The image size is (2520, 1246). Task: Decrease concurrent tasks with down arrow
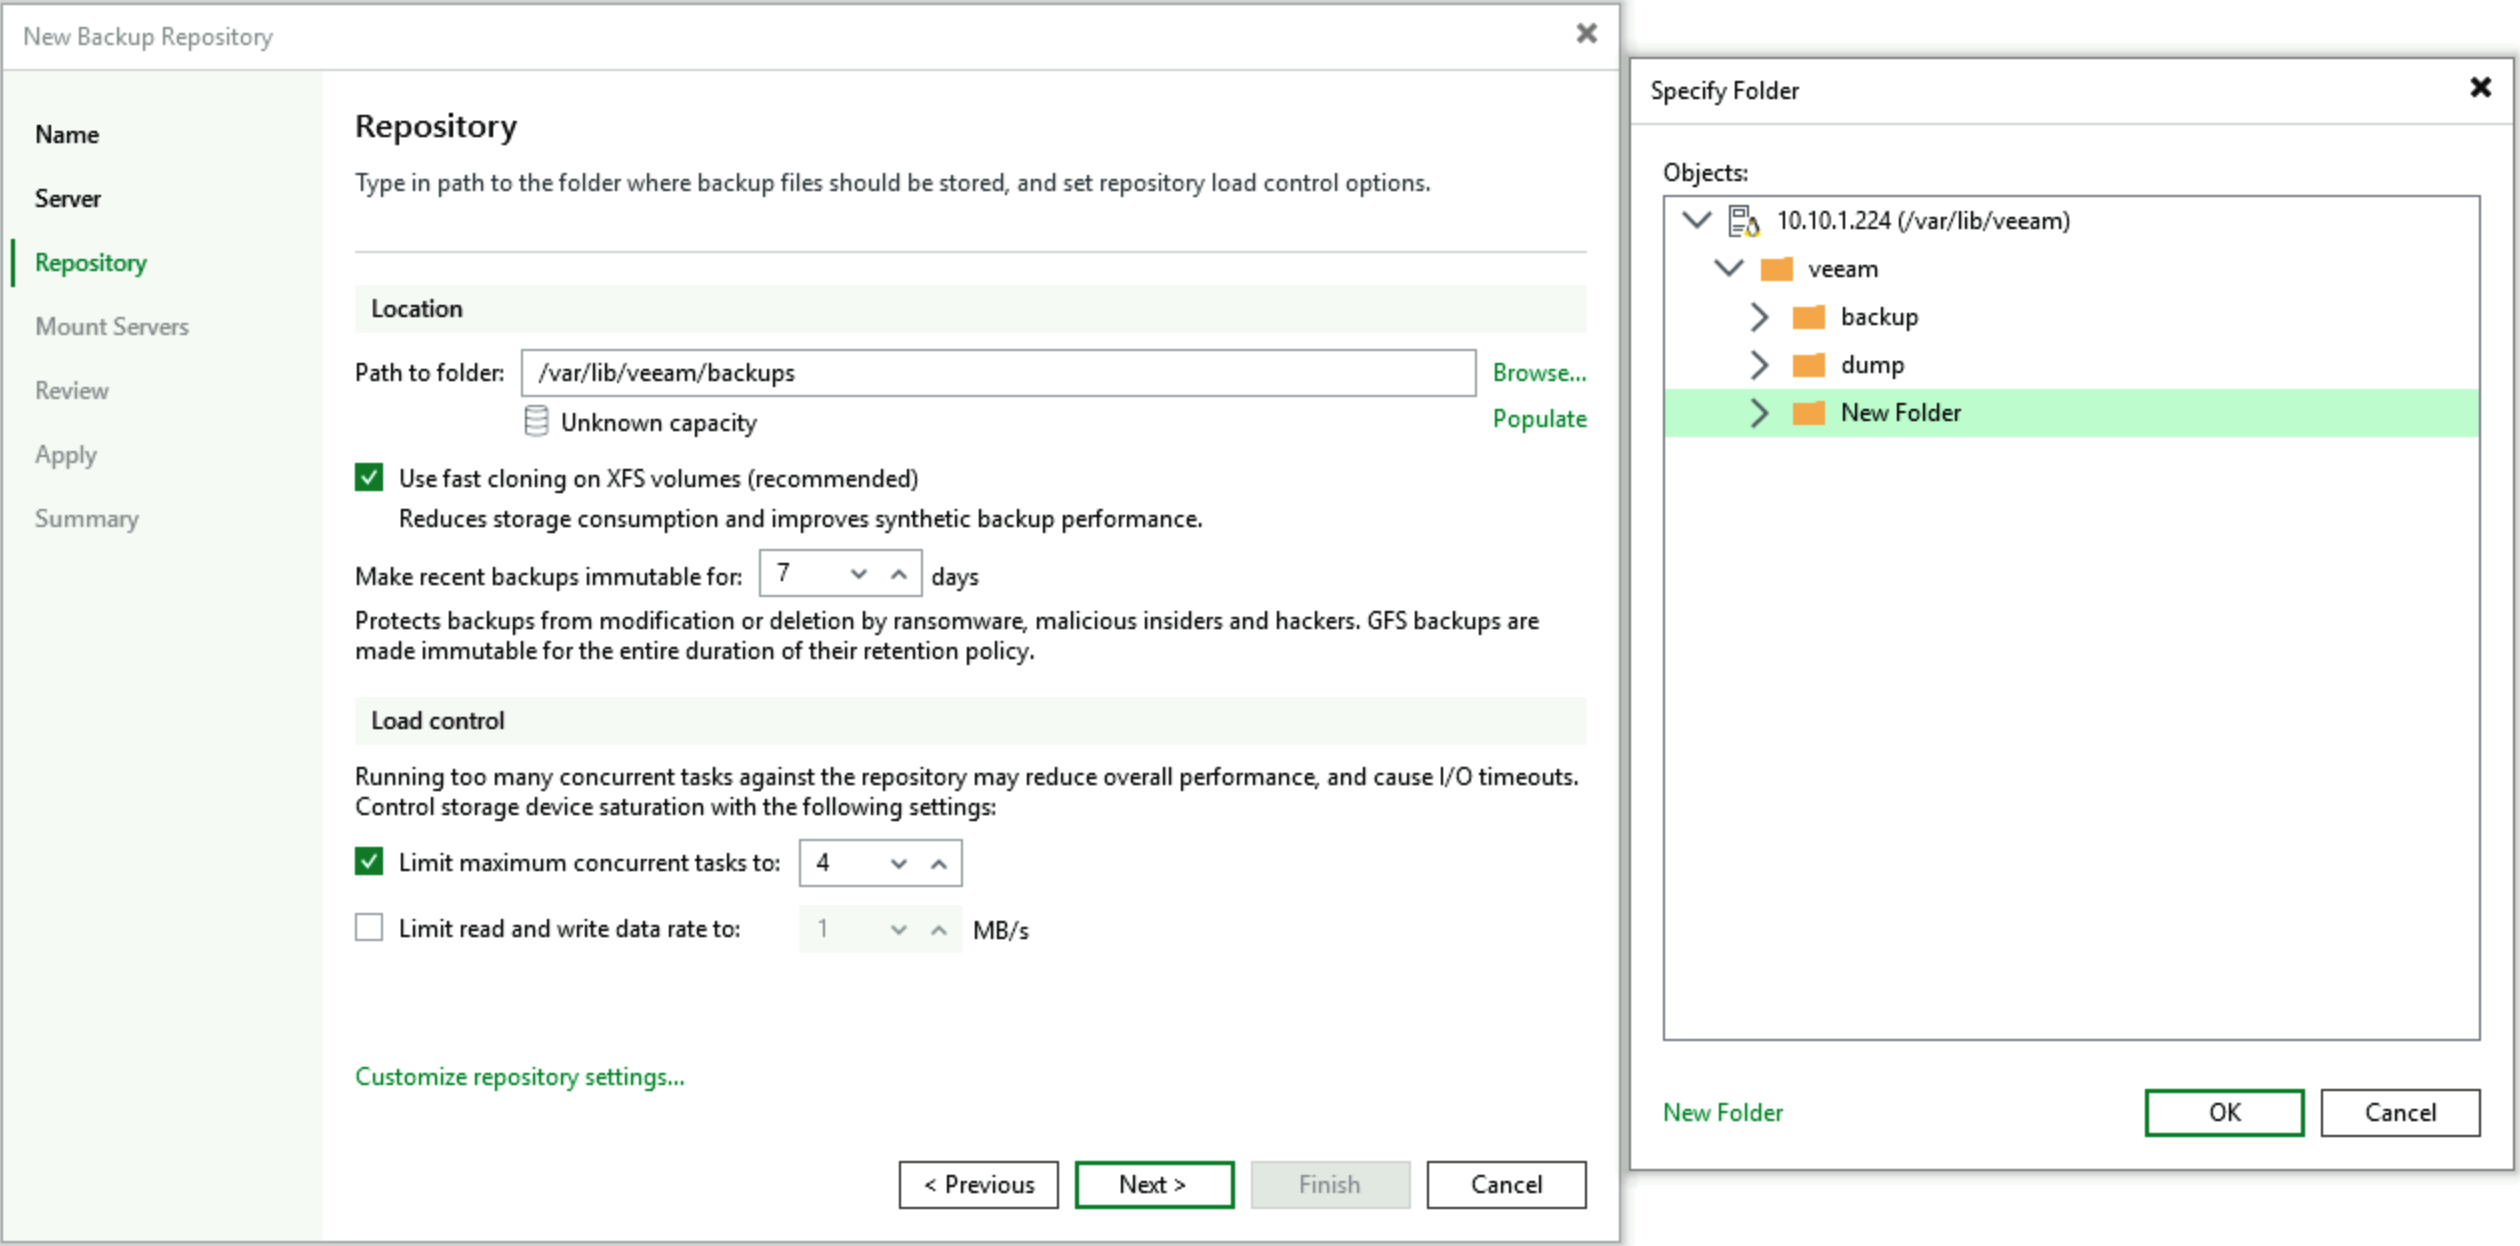[898, 864]
